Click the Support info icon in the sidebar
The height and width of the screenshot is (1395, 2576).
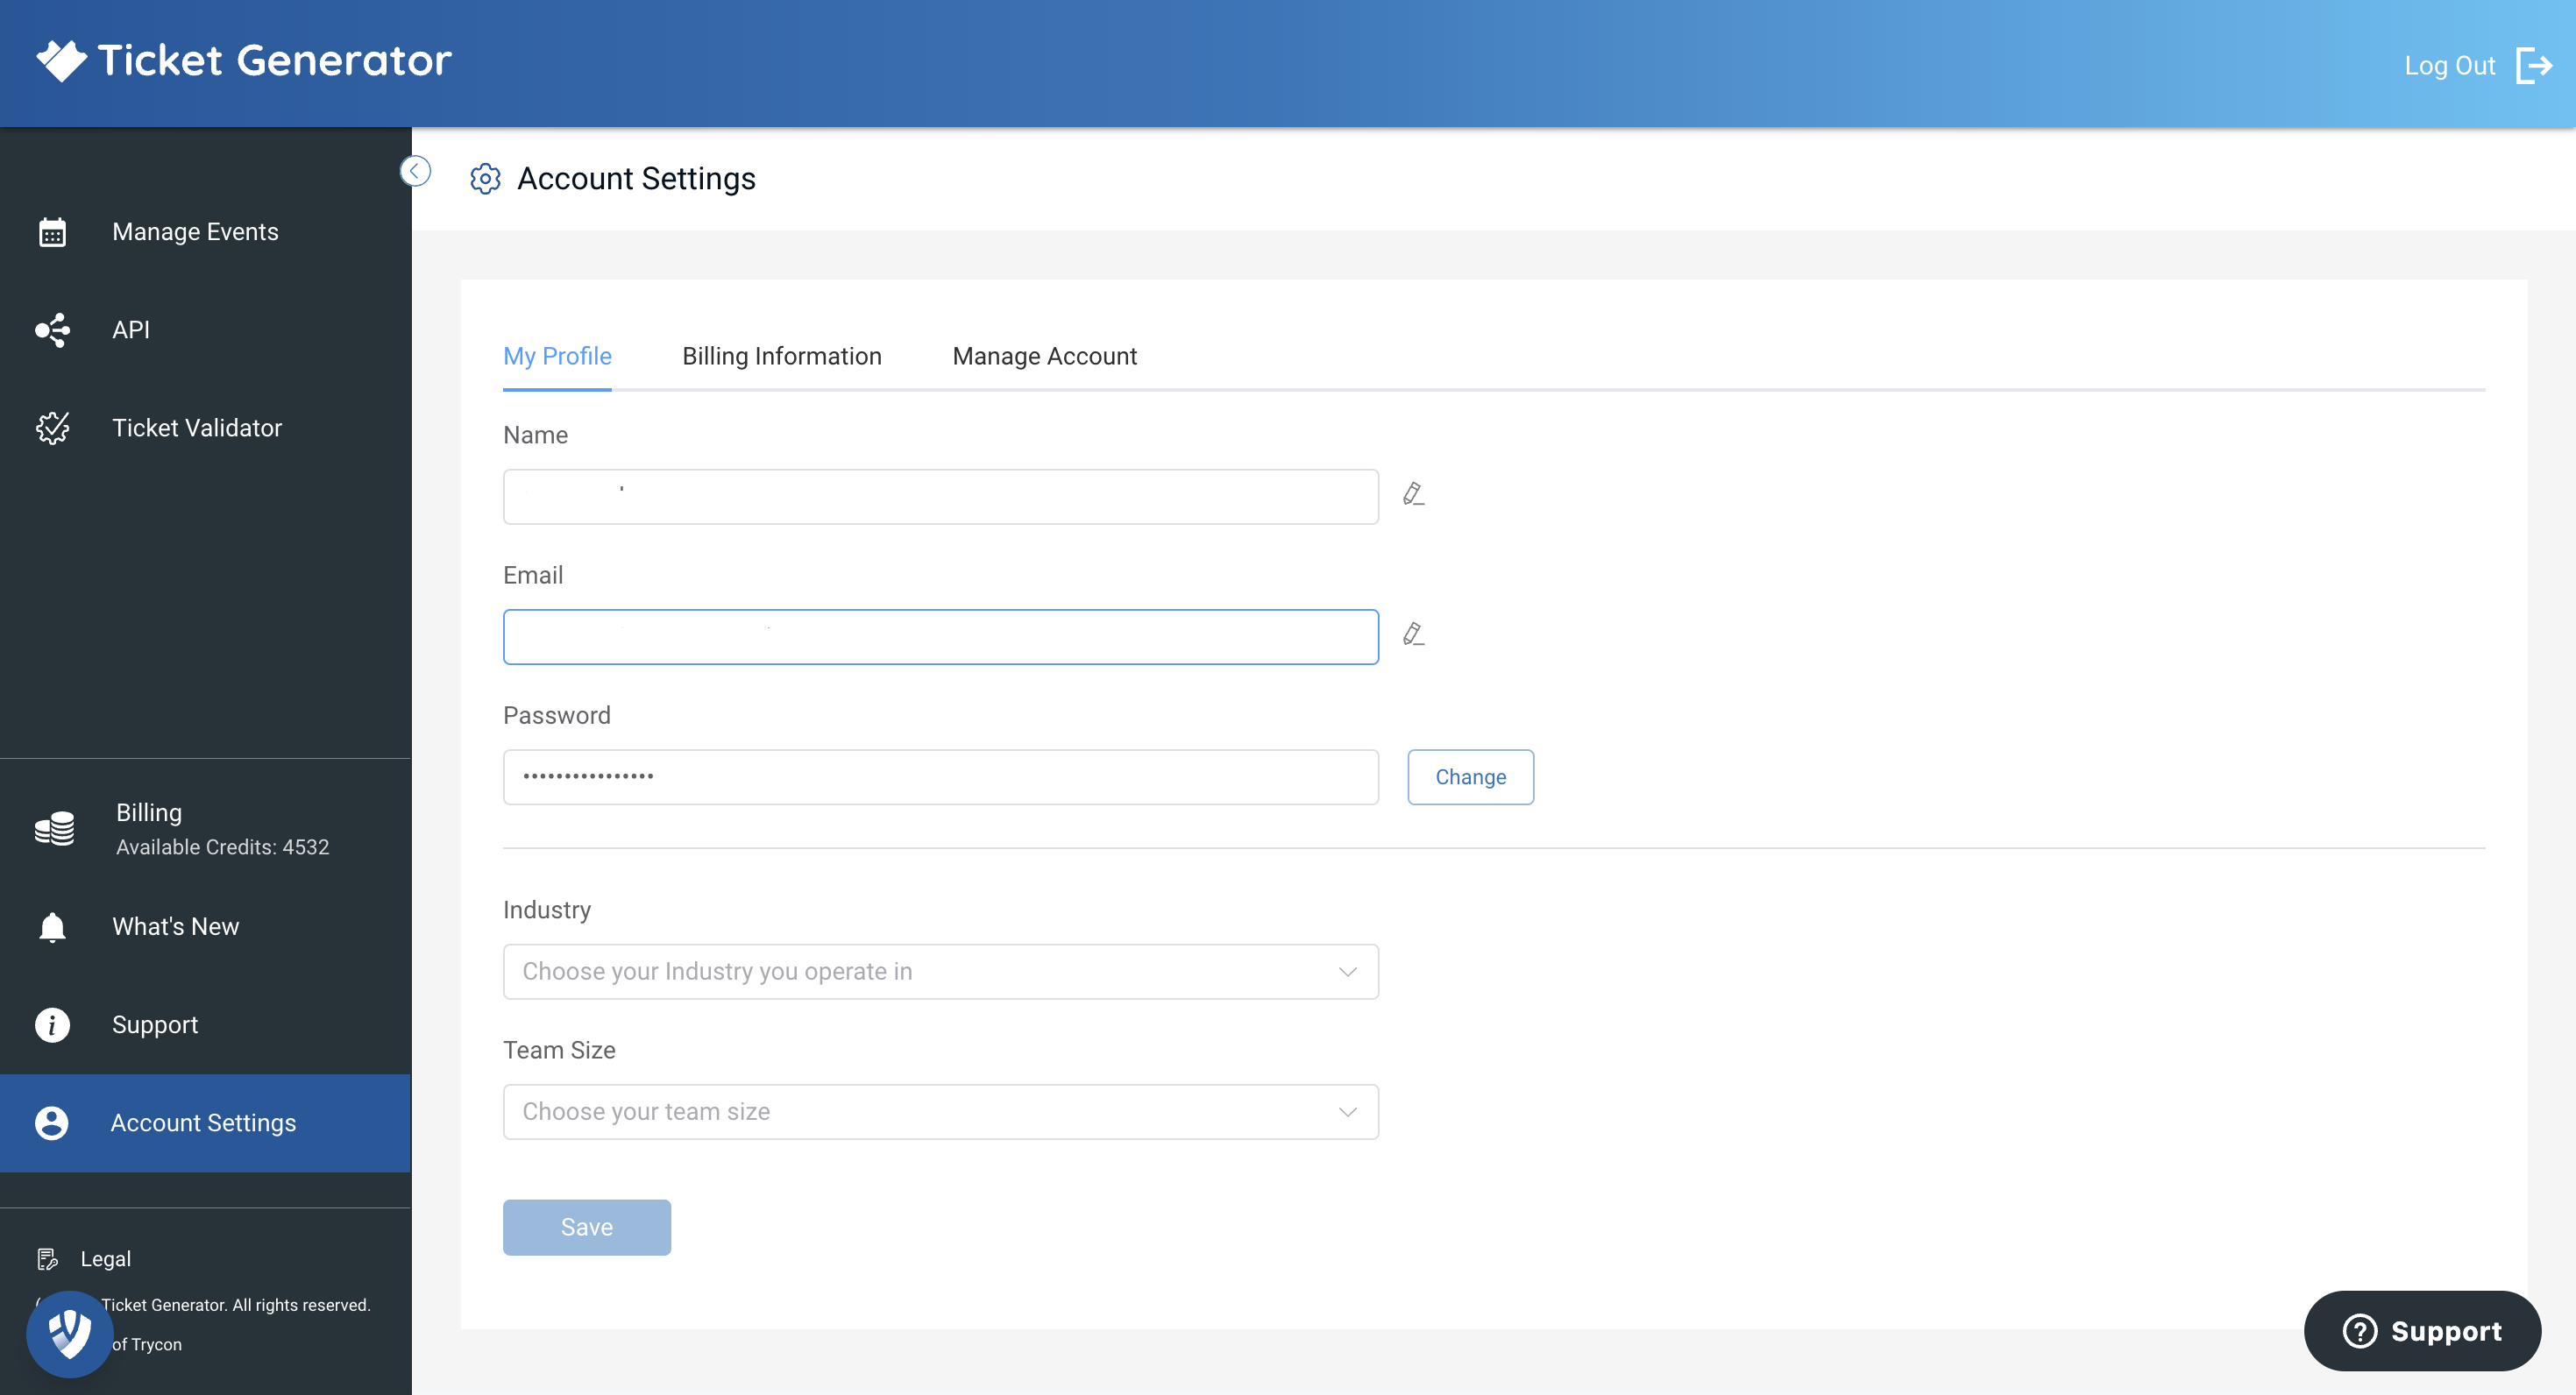[52, 1025]
